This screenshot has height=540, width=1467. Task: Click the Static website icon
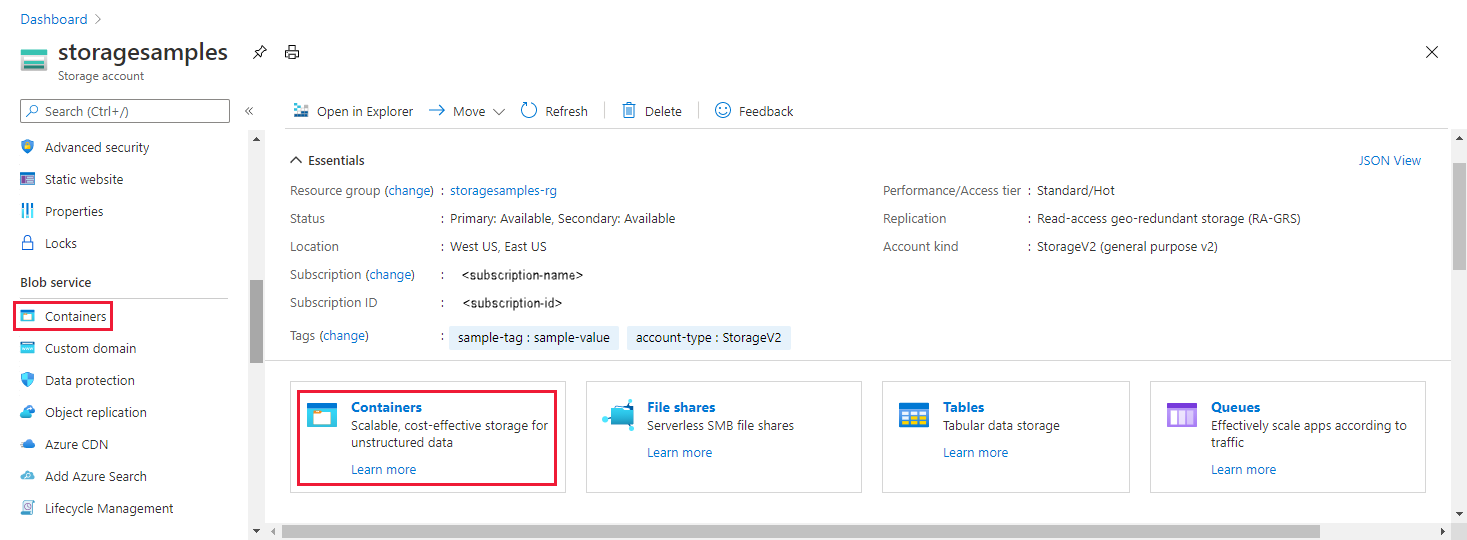click(x=28, y=179)
